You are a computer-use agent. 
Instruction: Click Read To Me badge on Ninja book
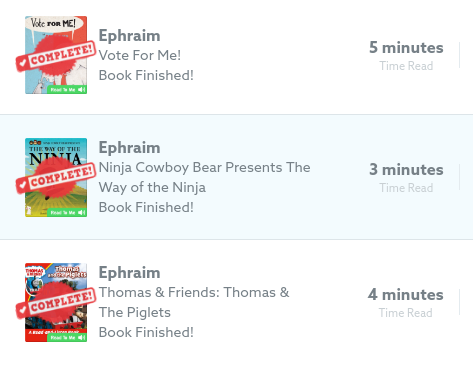click(x=67, y=212)
